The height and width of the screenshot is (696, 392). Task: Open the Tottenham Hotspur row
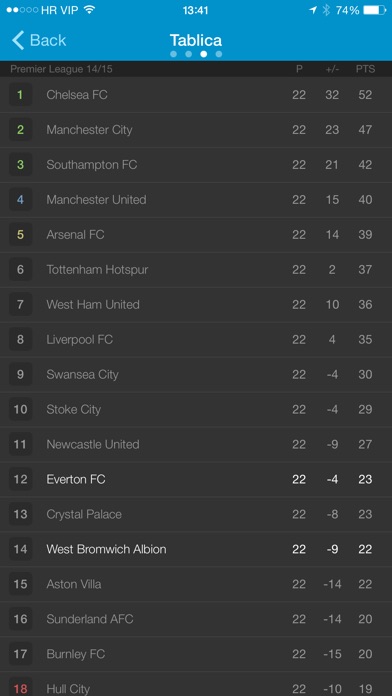pos(196,269)
